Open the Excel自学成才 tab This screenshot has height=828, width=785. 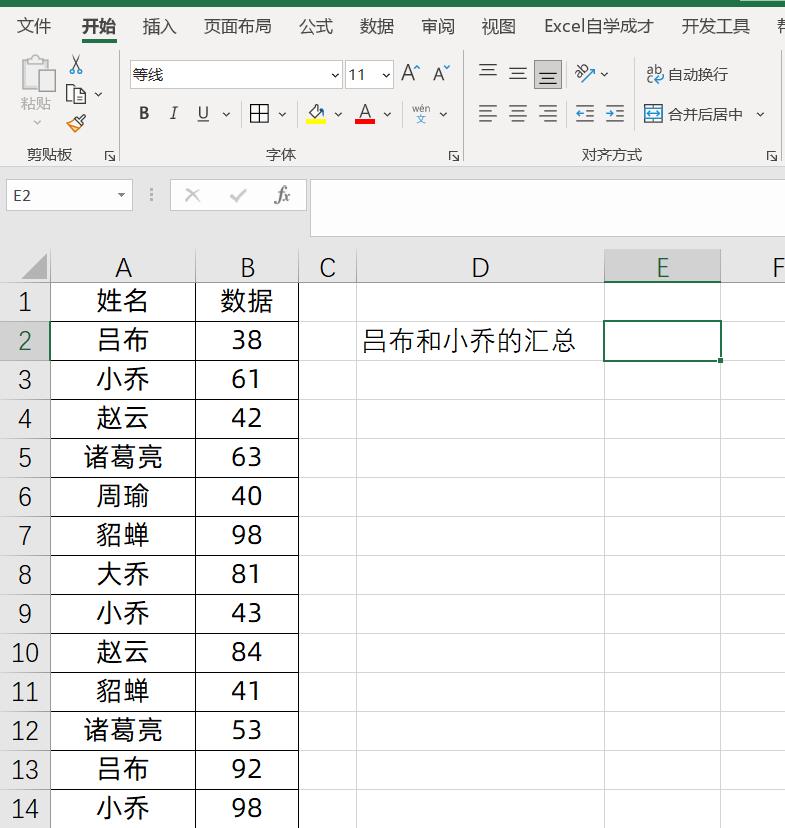click(x=599, y=26)
